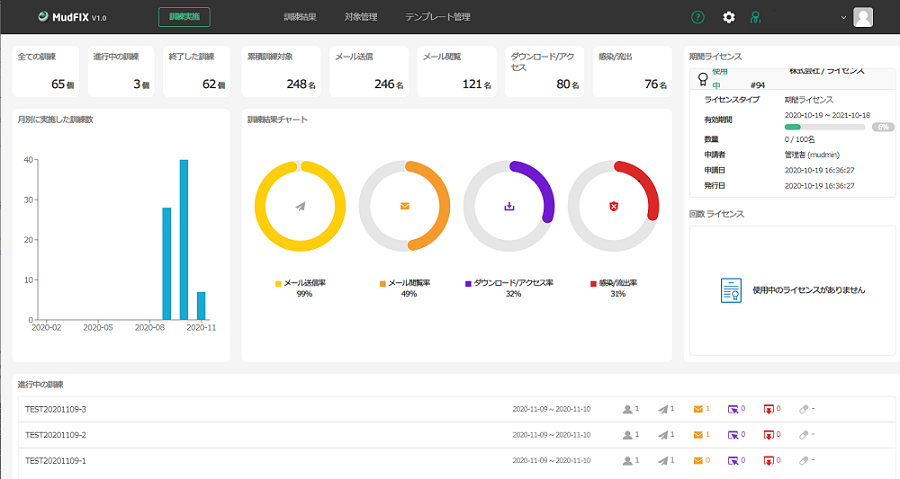Click the red shield icon in infection chart

[x=614, y=206]
